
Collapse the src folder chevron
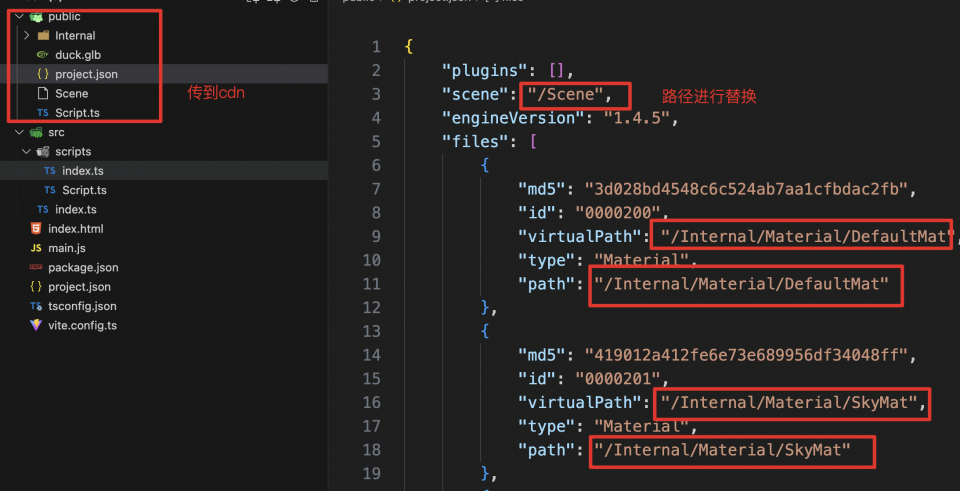[x=19, y=132]
